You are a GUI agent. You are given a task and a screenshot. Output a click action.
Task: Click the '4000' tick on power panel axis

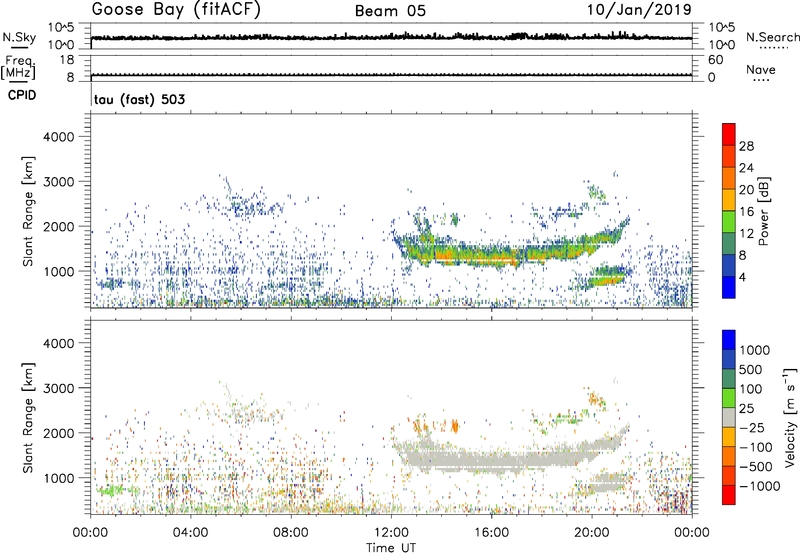click(58, 137)
